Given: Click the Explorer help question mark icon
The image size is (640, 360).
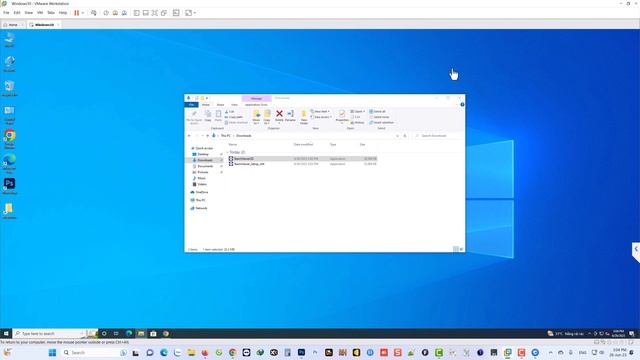Looking at the screenshot, I should coord(462,105).
